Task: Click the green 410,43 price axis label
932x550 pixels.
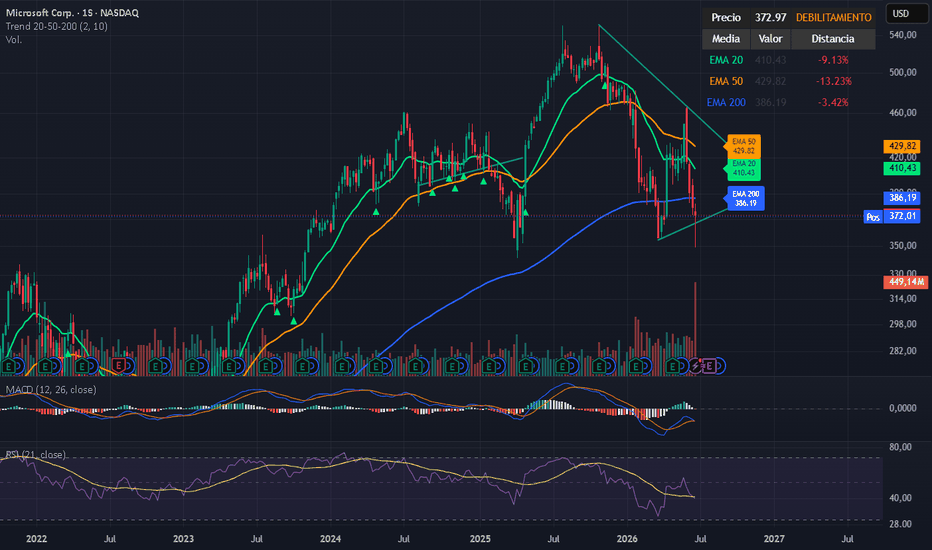Action: (902, 168)
